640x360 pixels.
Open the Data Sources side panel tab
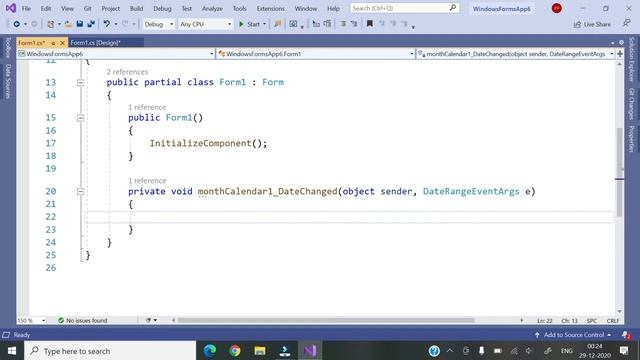(8, 81)
